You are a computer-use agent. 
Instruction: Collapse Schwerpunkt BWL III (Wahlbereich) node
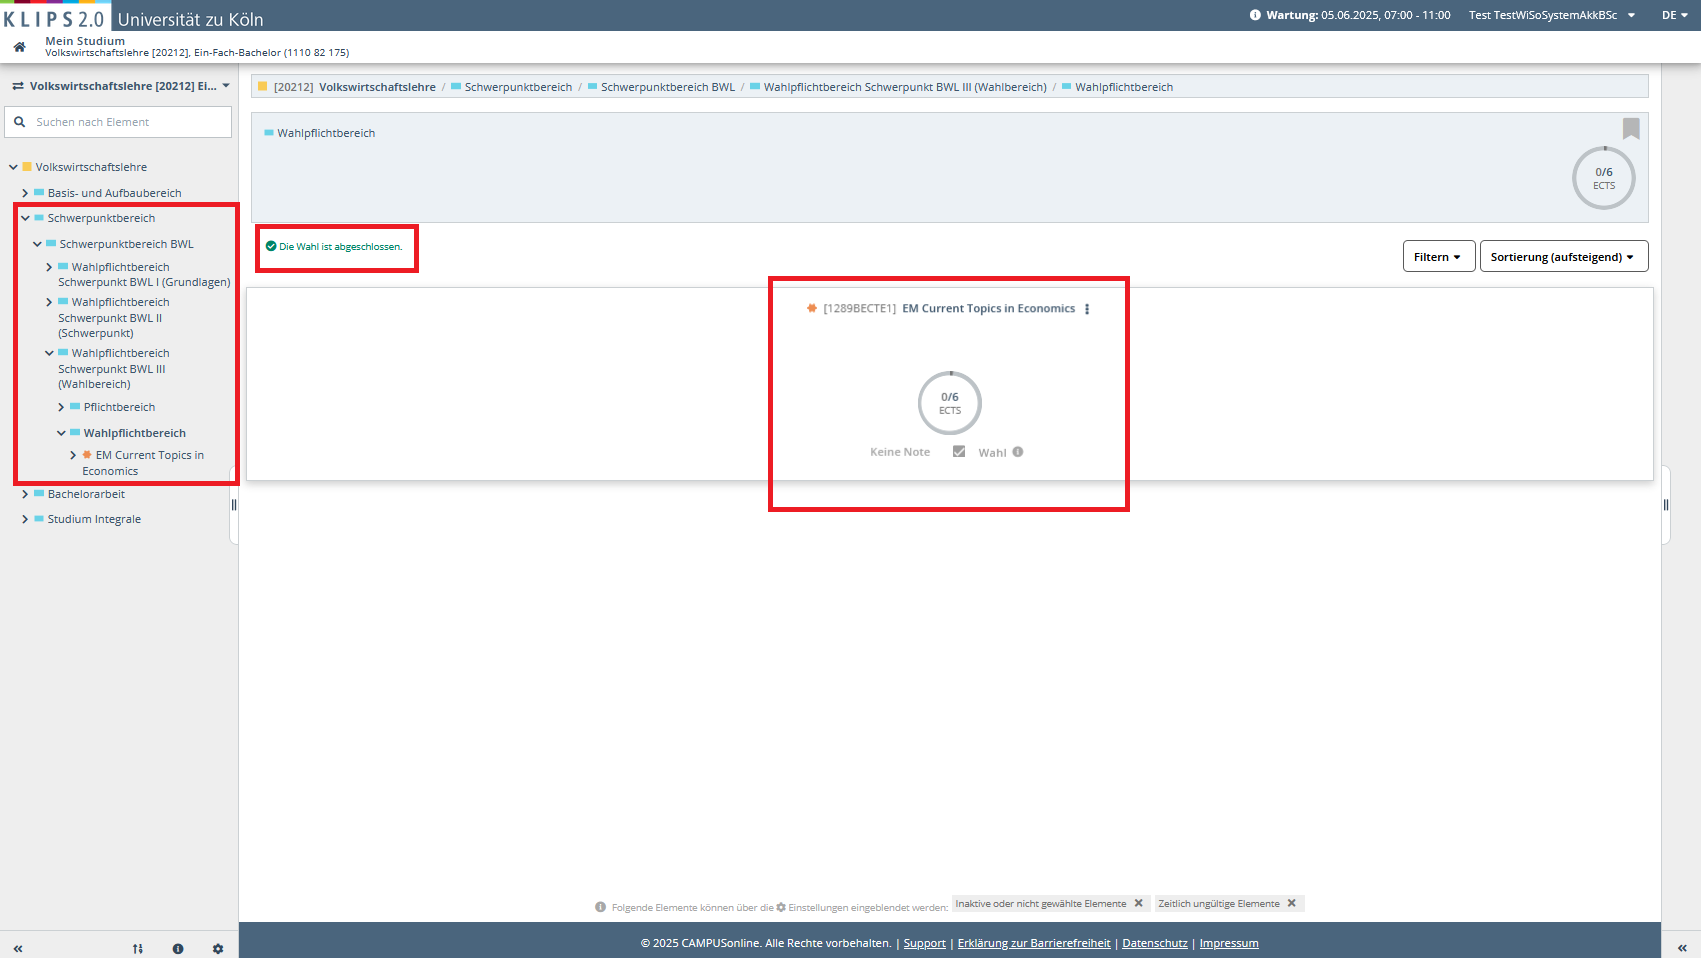tap(49, 353)
